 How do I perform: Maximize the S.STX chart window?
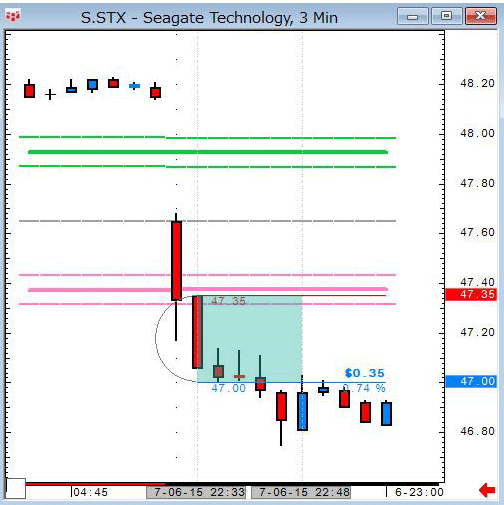[447, 16]
